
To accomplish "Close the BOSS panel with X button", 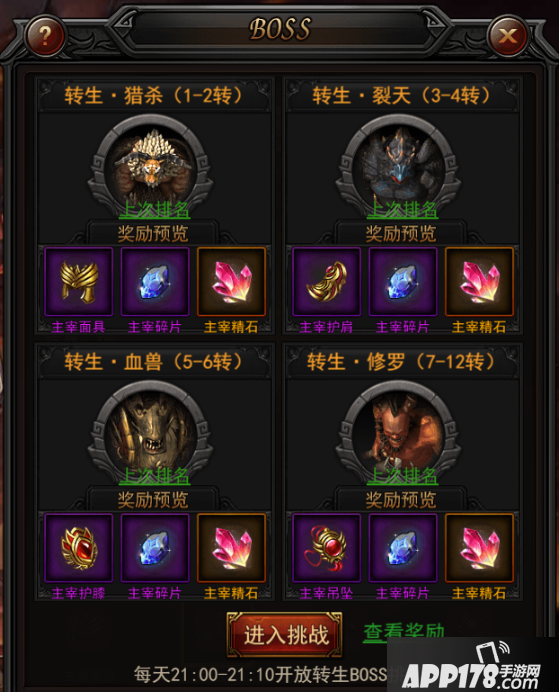I will tap(507, 35).
